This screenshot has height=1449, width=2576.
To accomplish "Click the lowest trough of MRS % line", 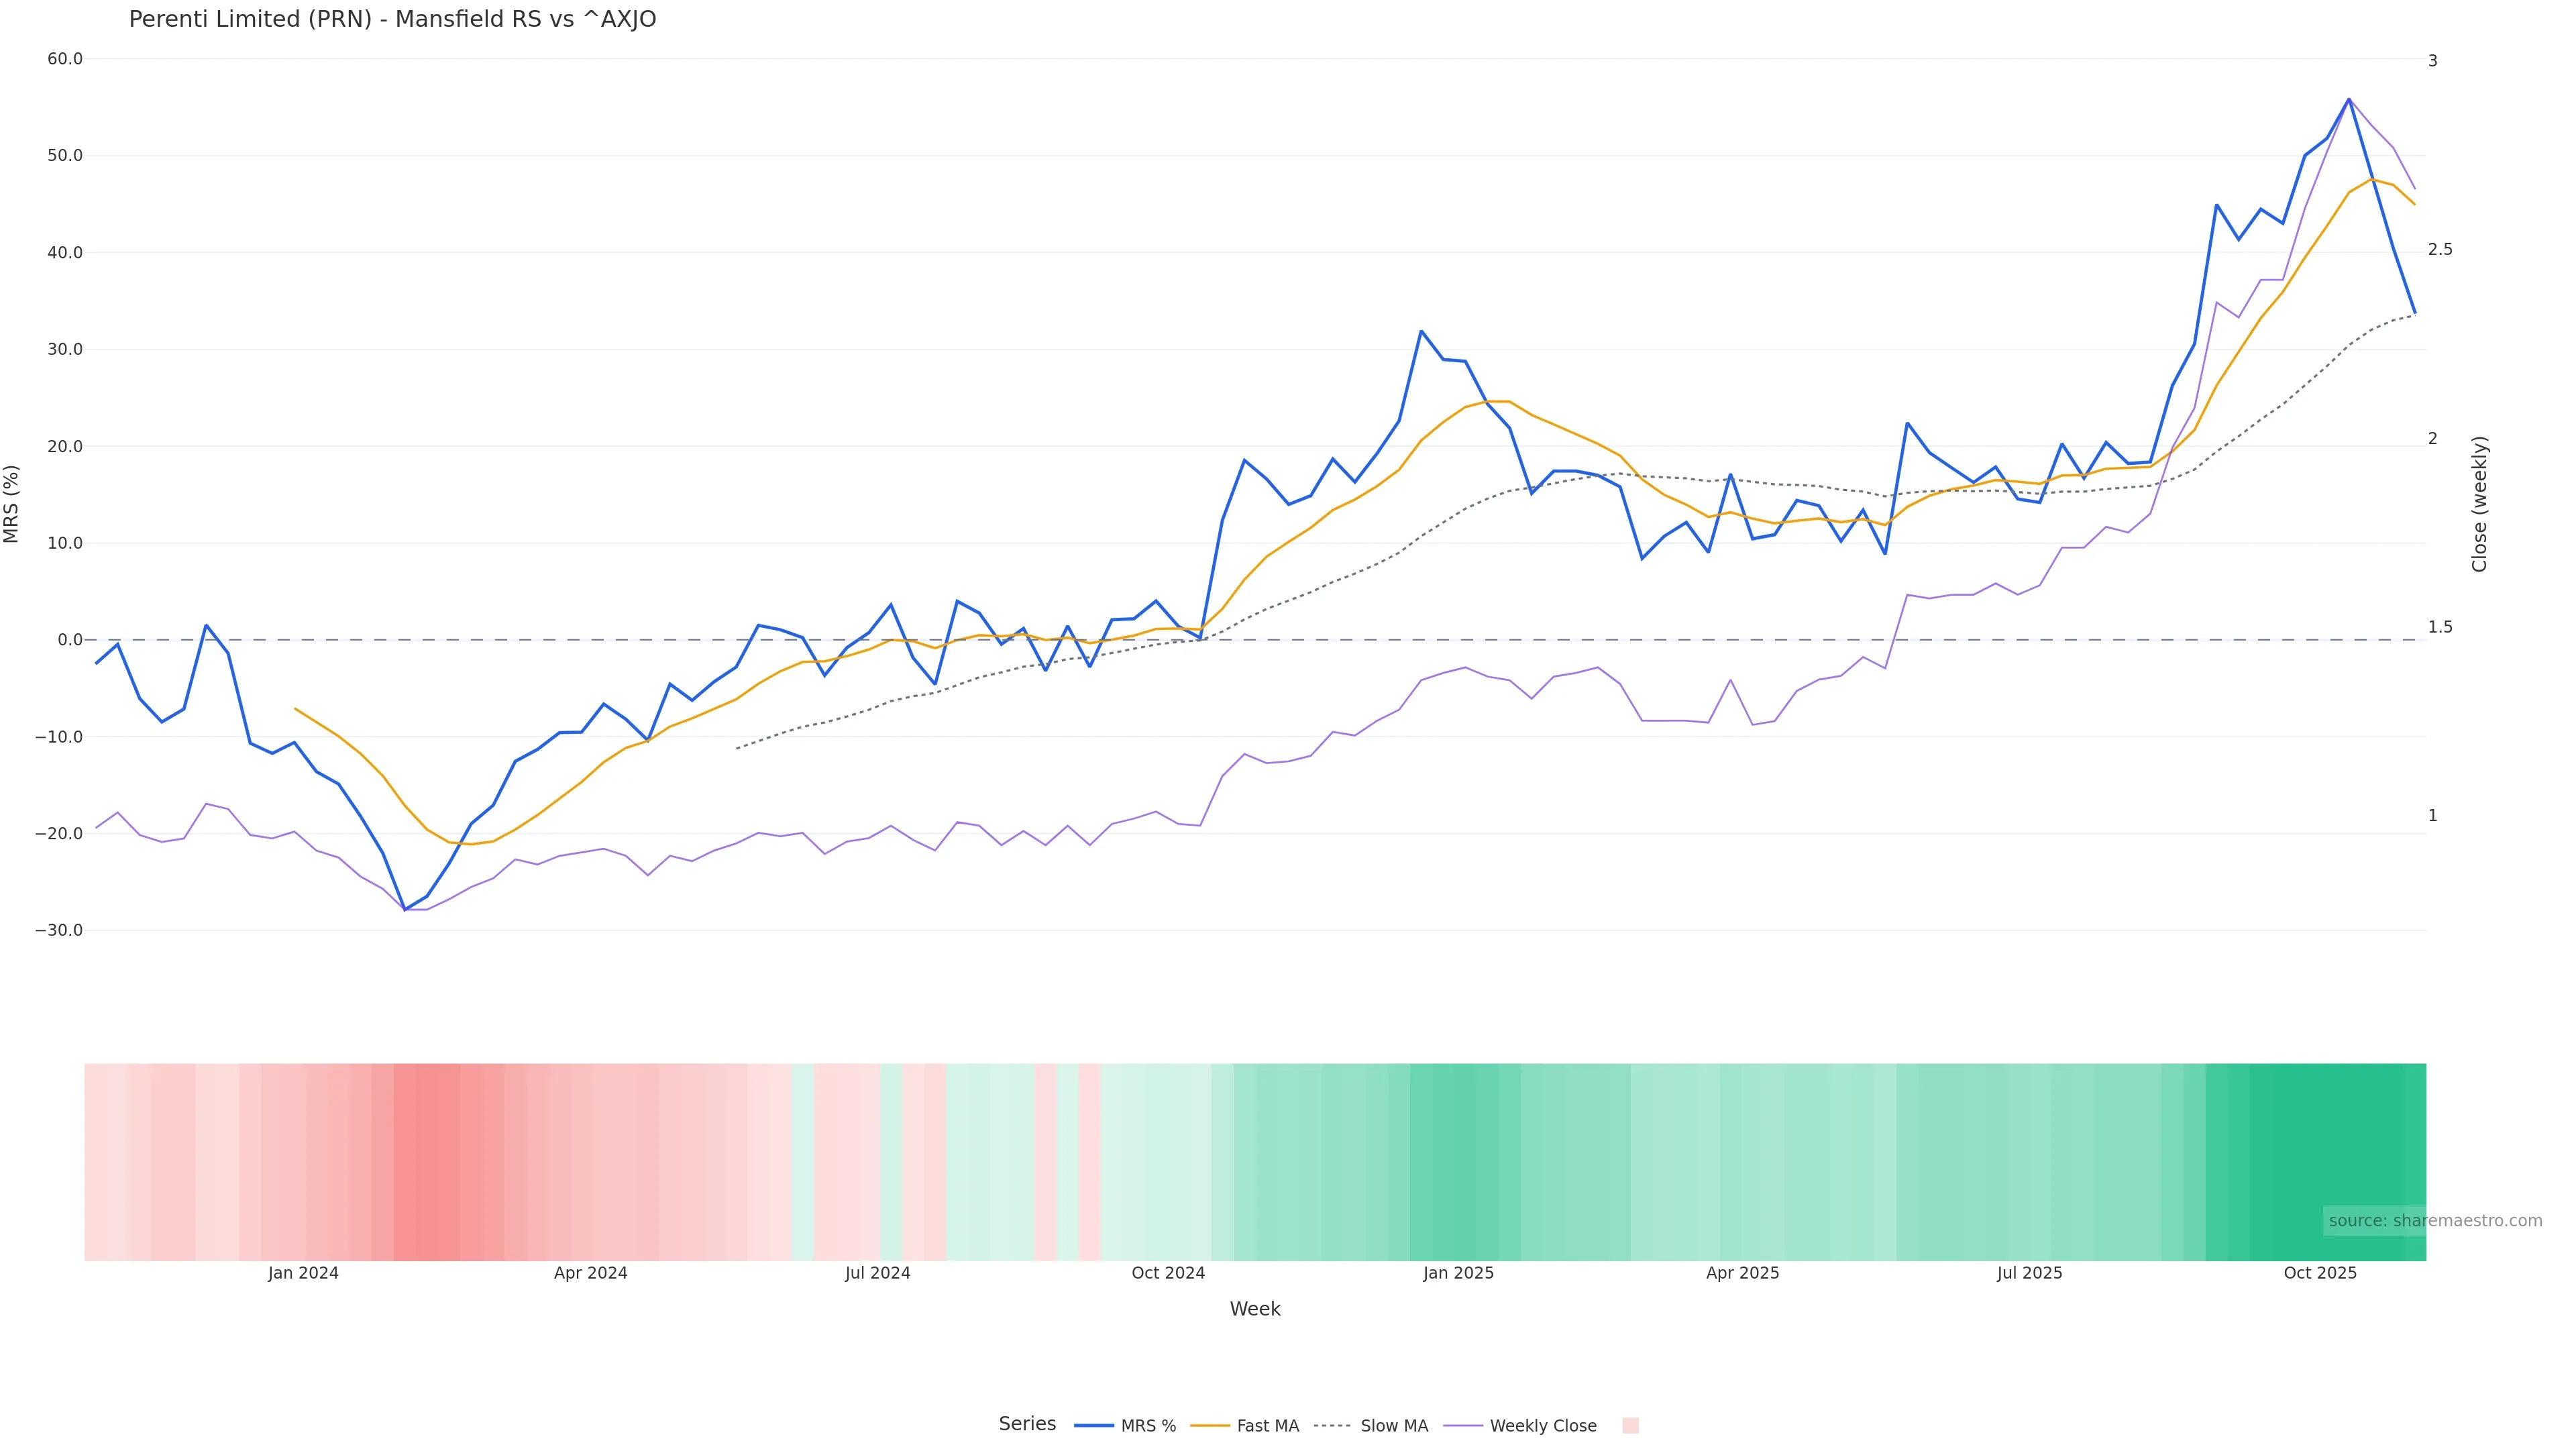I will coord(405,910).
